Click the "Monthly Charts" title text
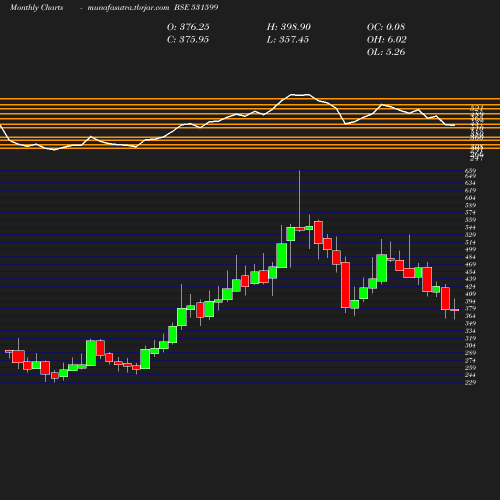 36,7
